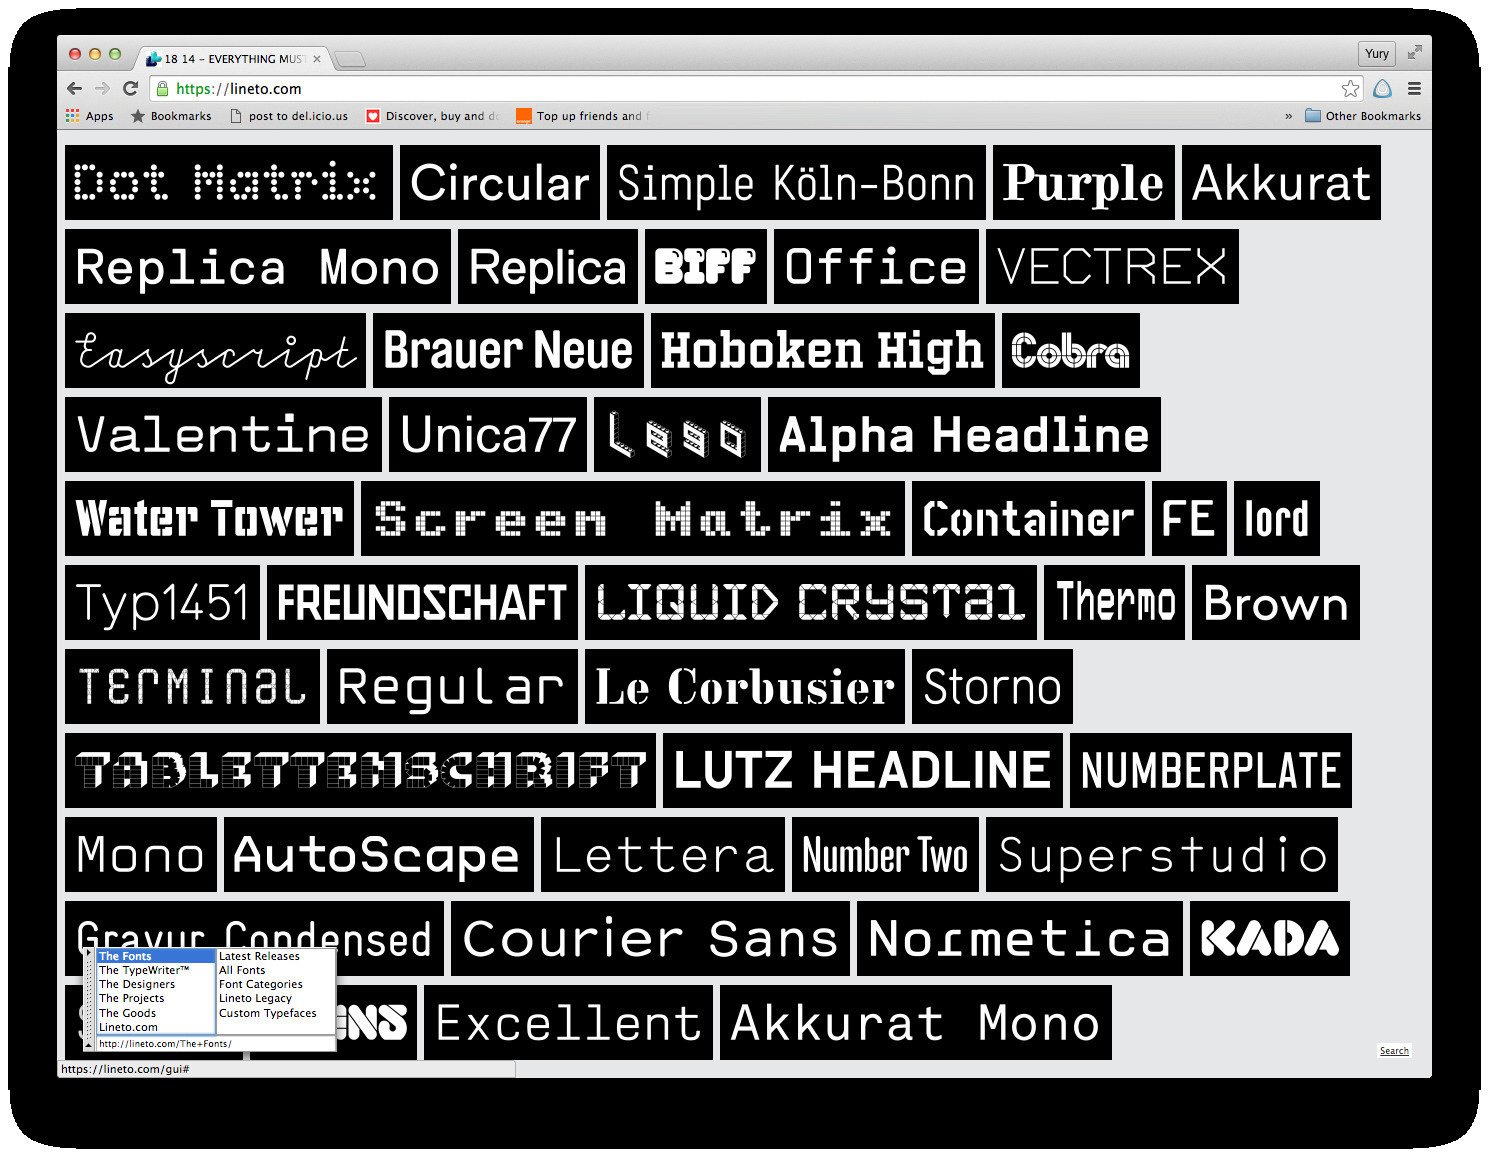Image resolution: width=1489 pixels, height=1157 pixels.
Task: Open 'All Fonts' submenu item
Action: pos(275,970)
